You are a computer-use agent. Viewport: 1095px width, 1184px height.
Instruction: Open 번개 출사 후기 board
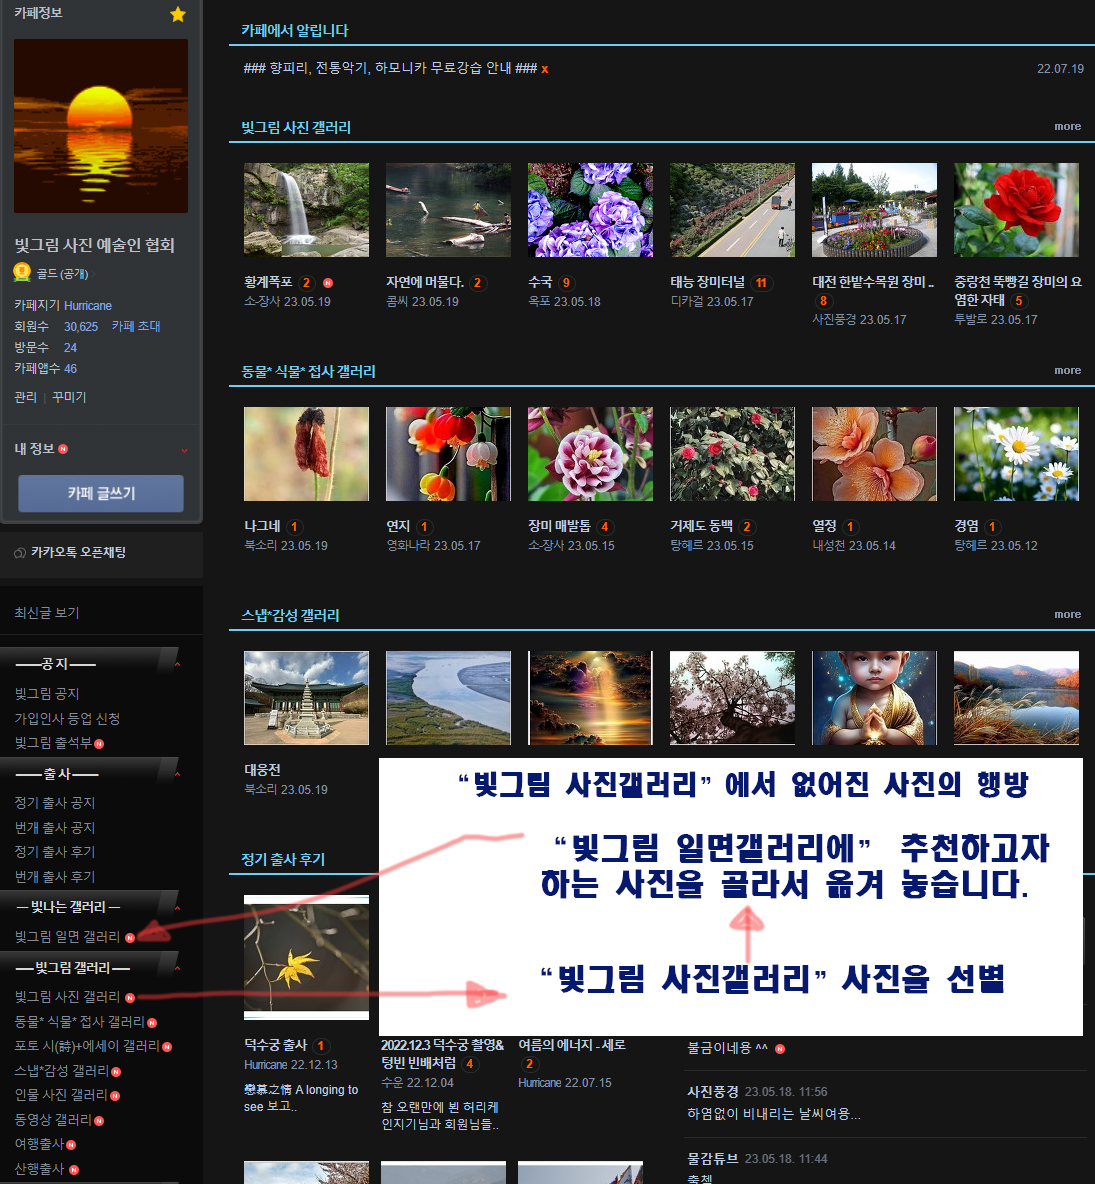54,877
